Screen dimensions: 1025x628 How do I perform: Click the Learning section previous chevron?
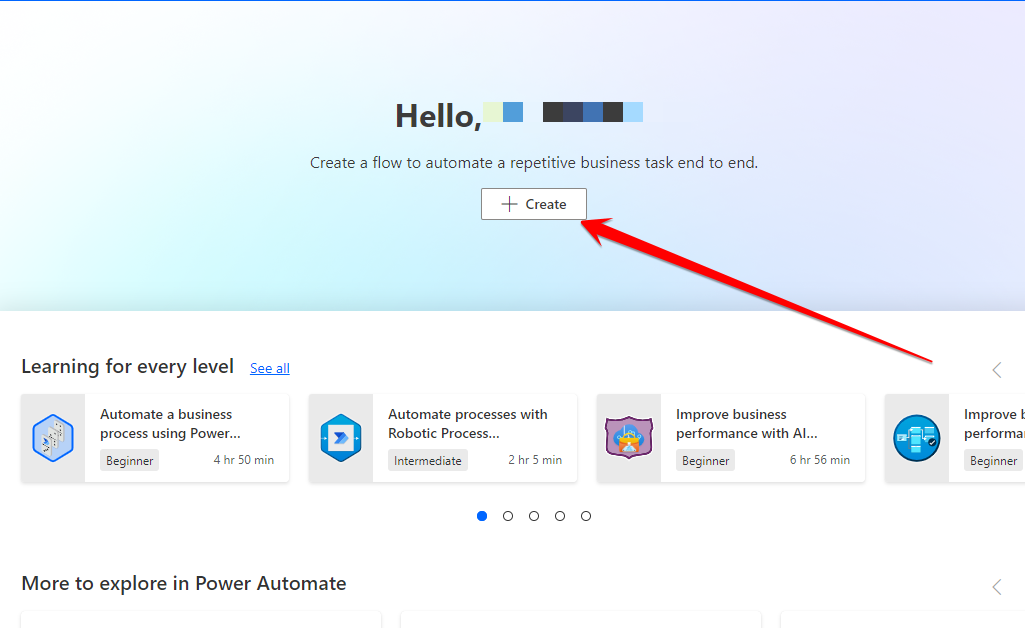tap(997, 370)
